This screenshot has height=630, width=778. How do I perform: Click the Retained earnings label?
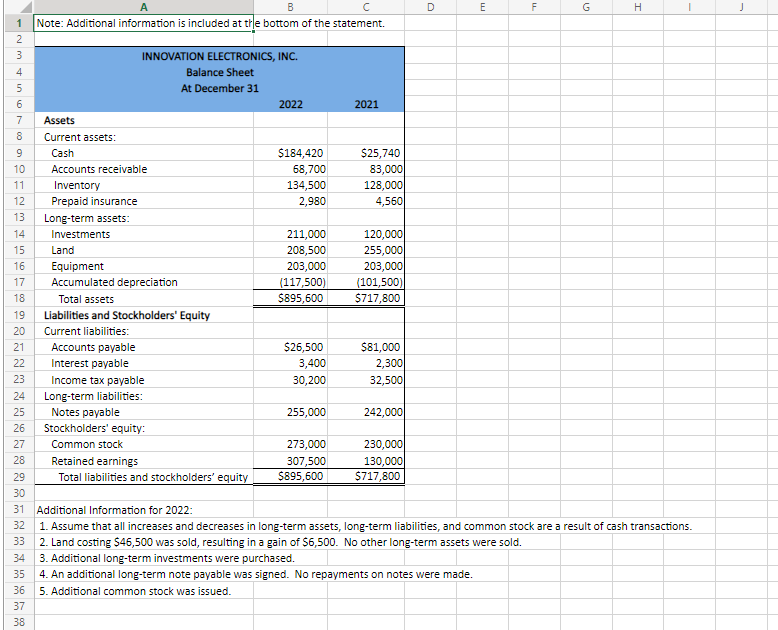pos(95,461)
